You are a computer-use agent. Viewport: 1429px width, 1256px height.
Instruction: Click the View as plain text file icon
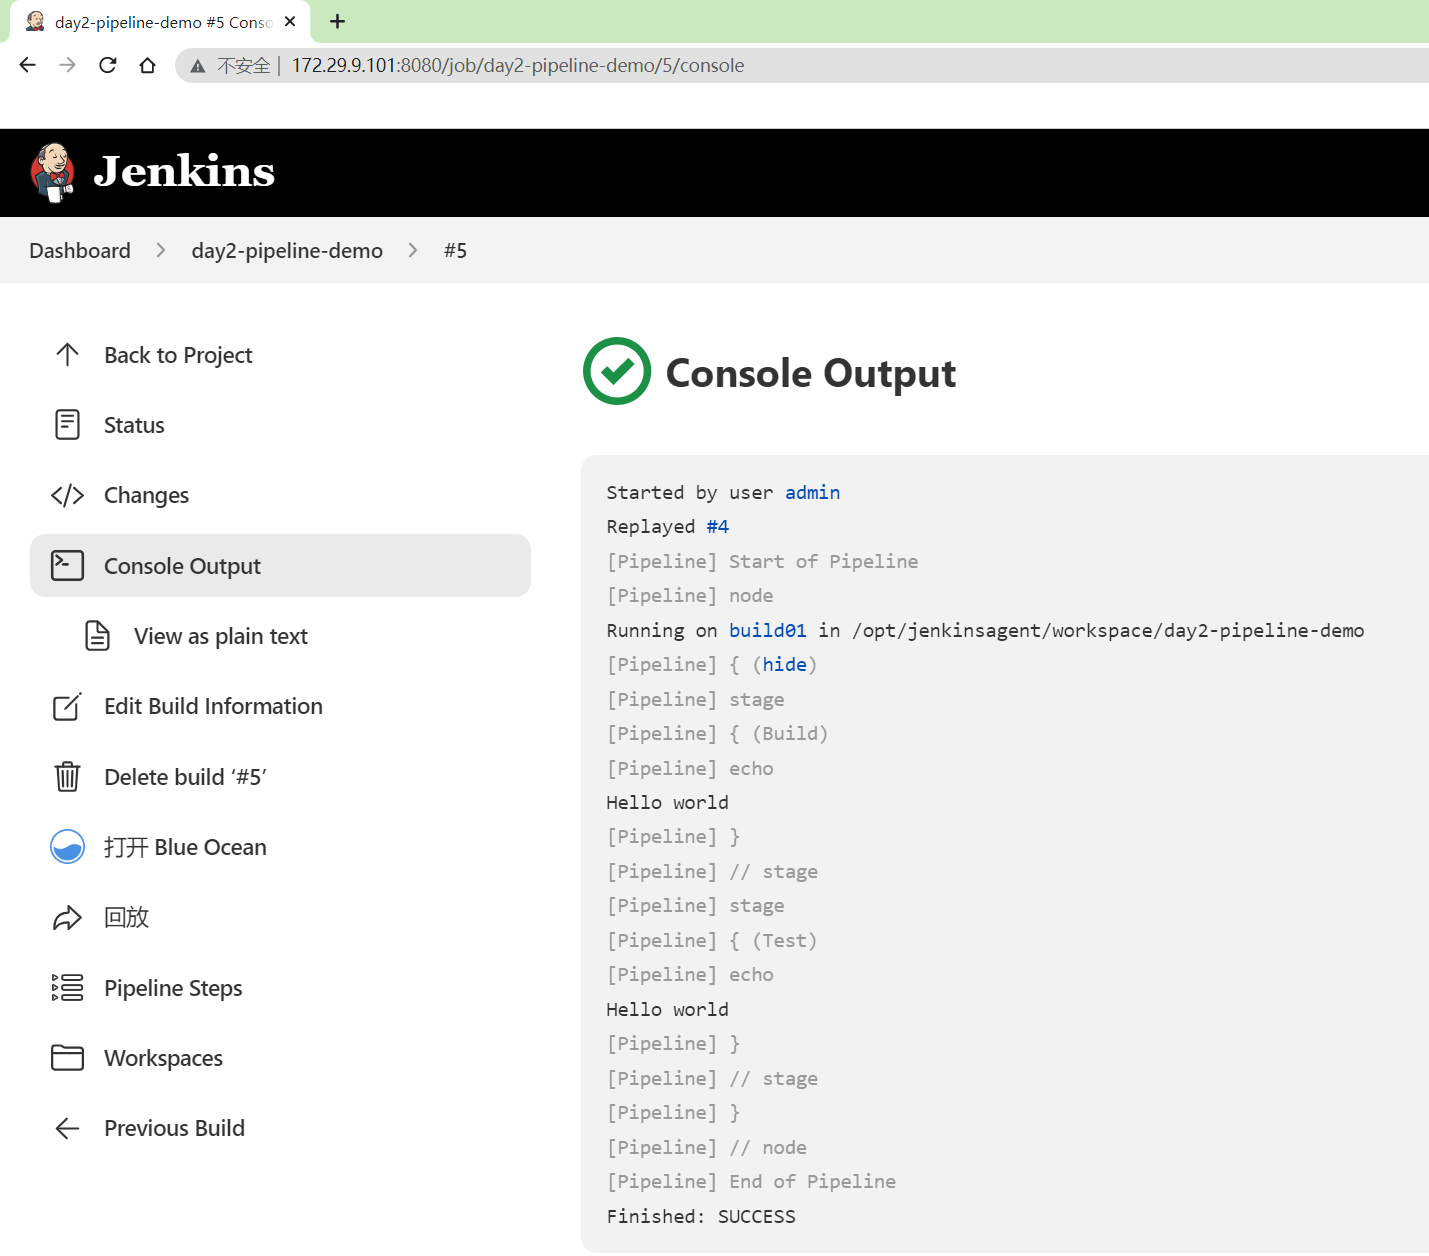pos(97,636)
